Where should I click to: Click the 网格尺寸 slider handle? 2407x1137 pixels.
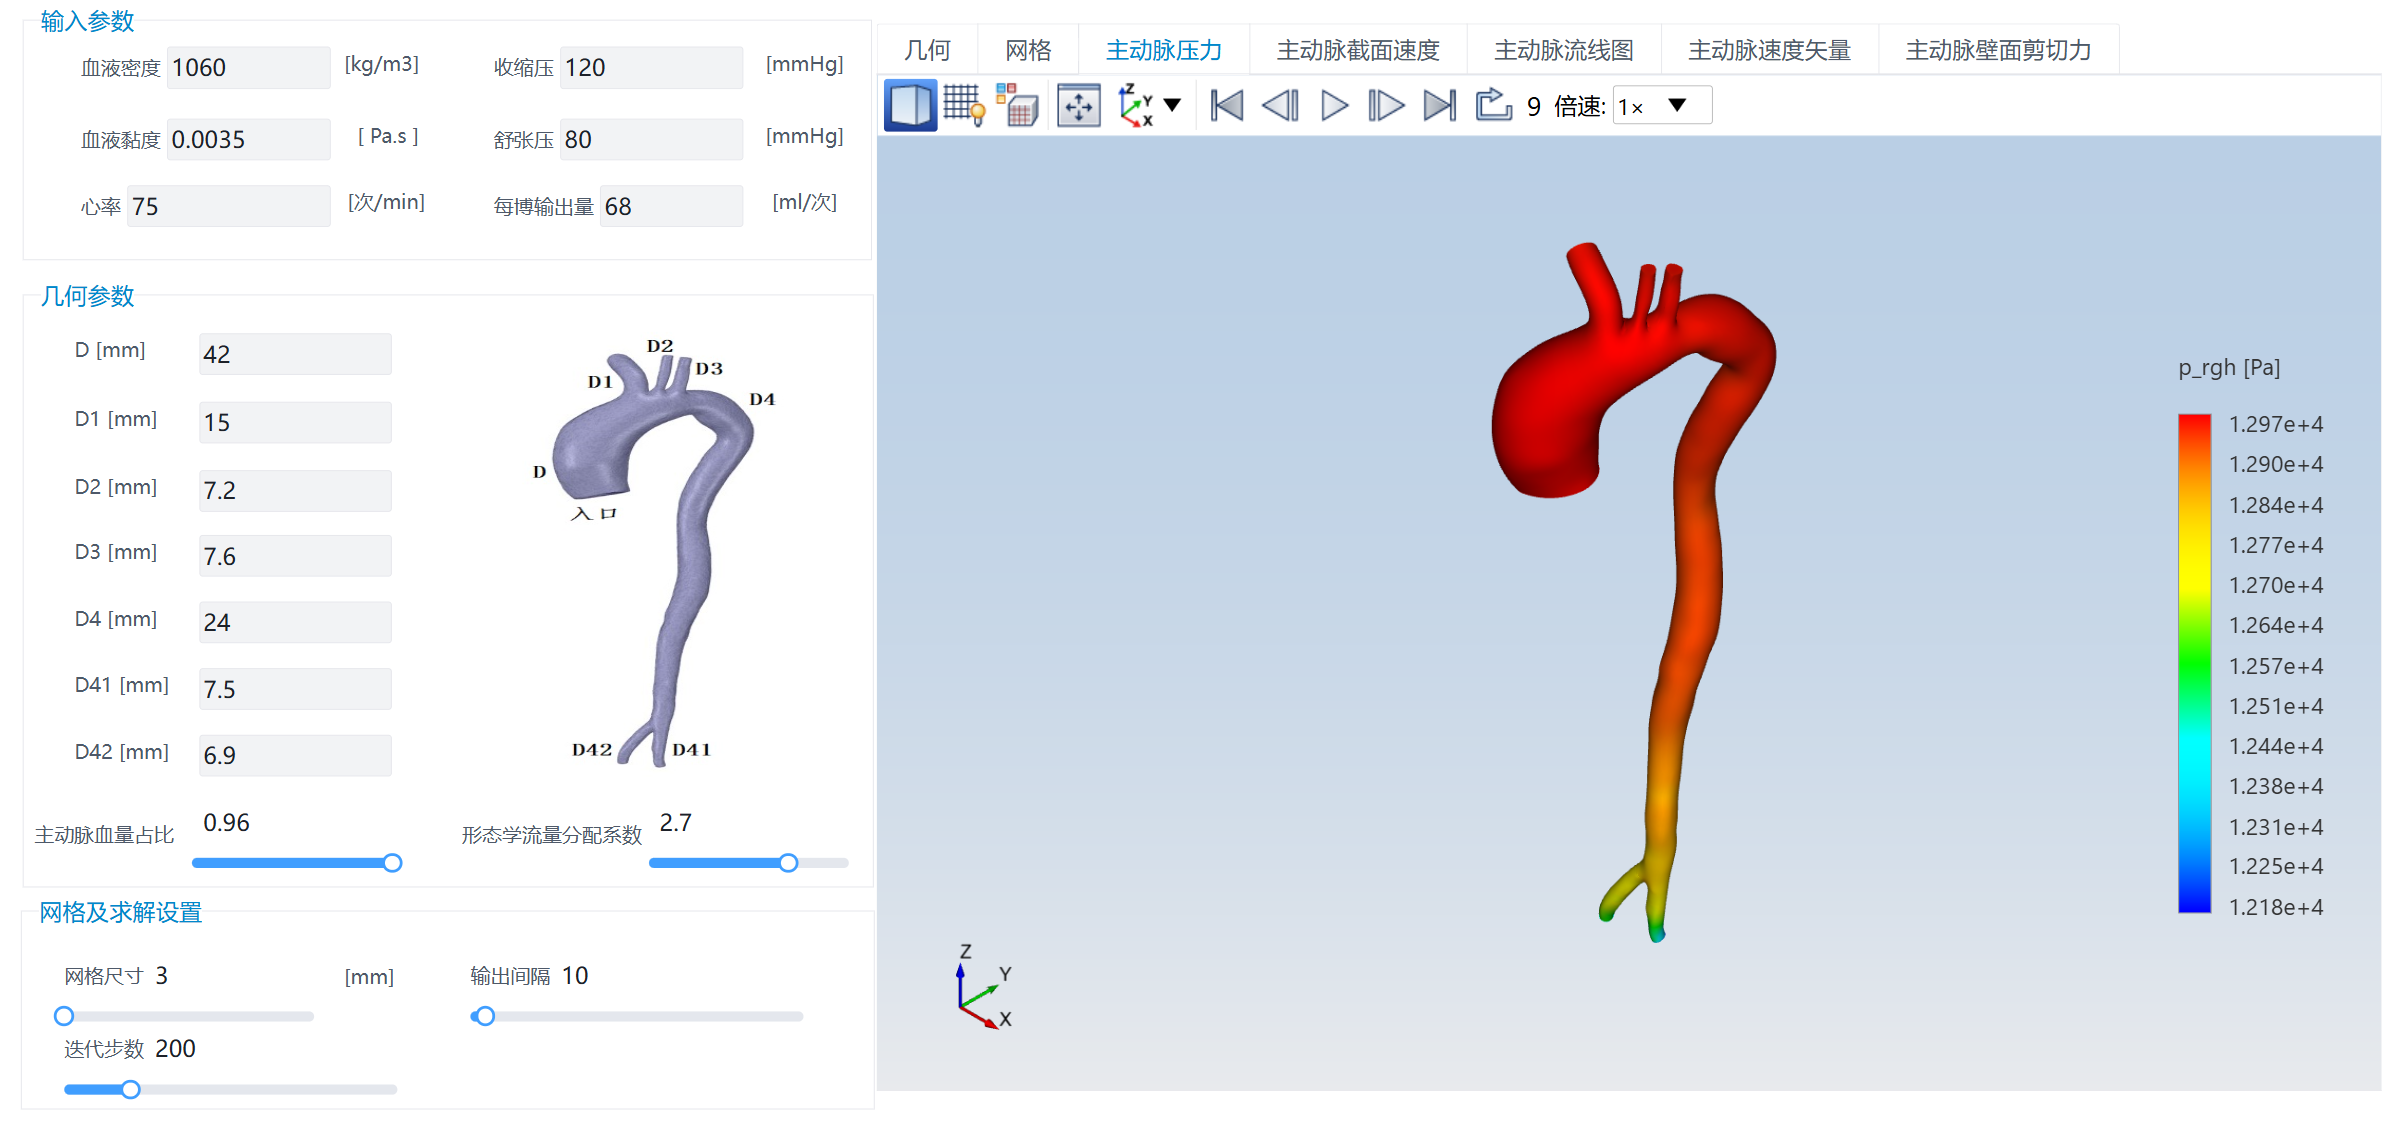click(x=64, y=1016)
